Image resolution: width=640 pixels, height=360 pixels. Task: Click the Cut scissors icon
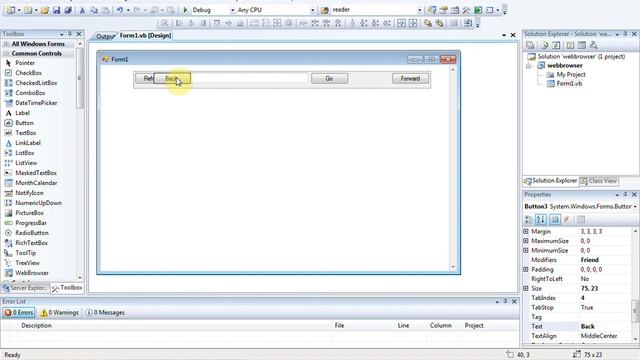click(82, 10)
